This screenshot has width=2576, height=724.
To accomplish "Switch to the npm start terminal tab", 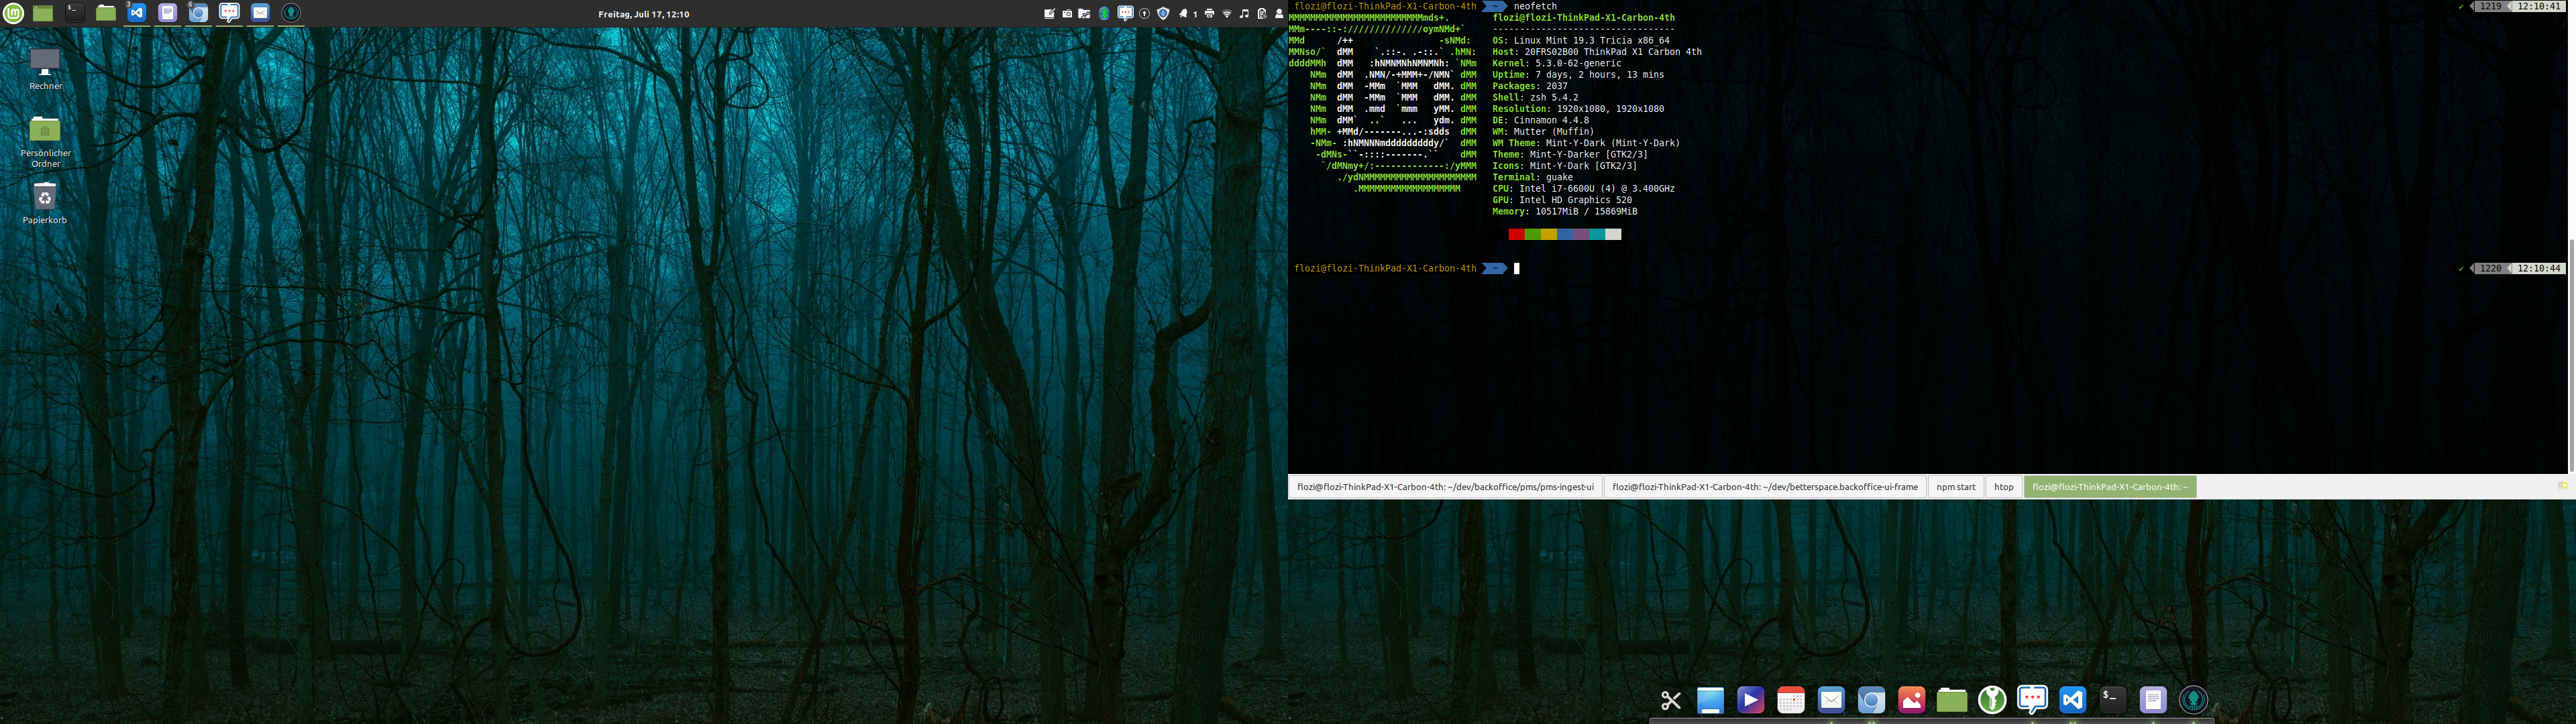I will [x=1955, y=487].
